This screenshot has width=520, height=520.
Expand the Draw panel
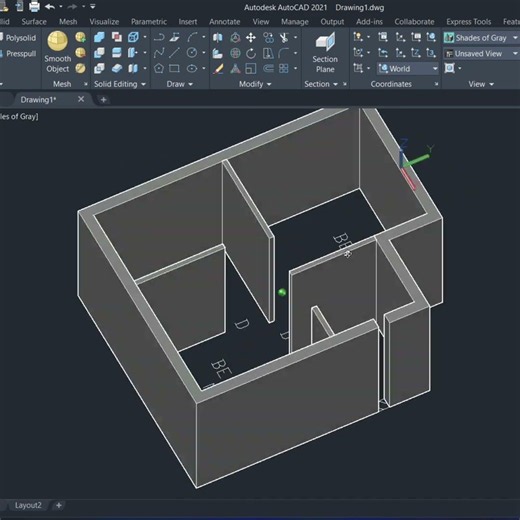click(x=179, y=84)
